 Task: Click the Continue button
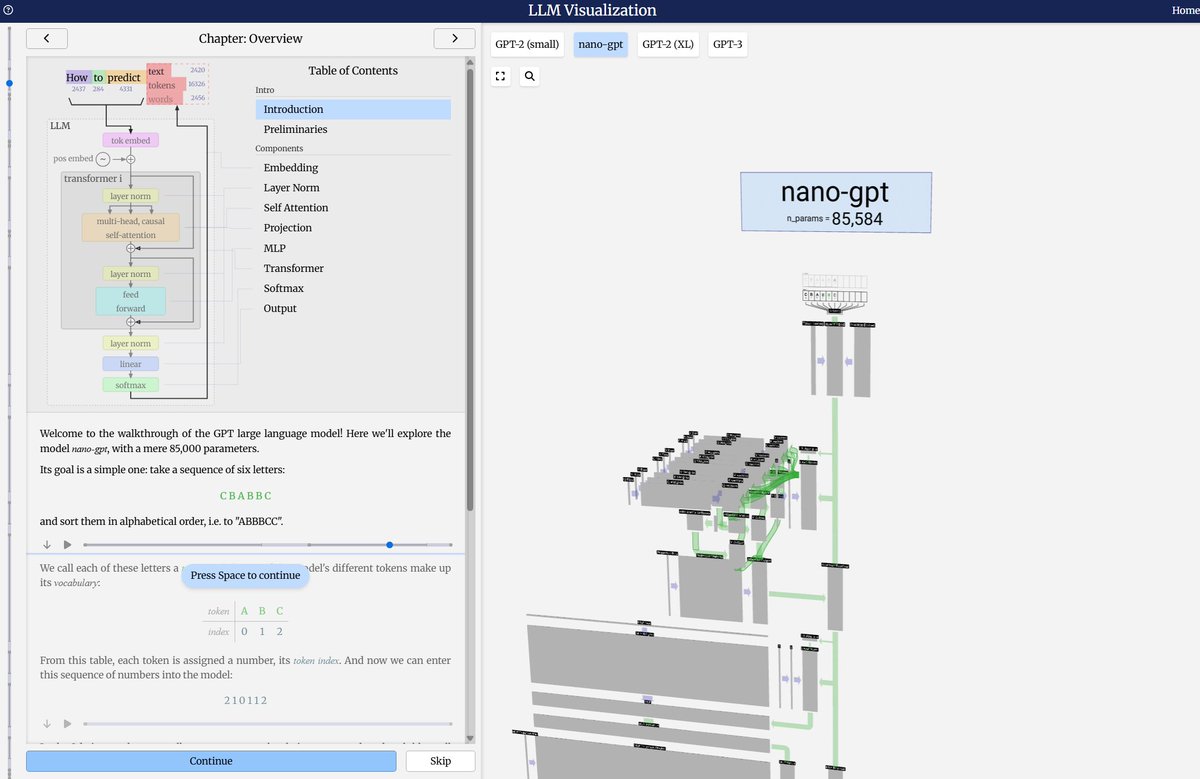211,761
